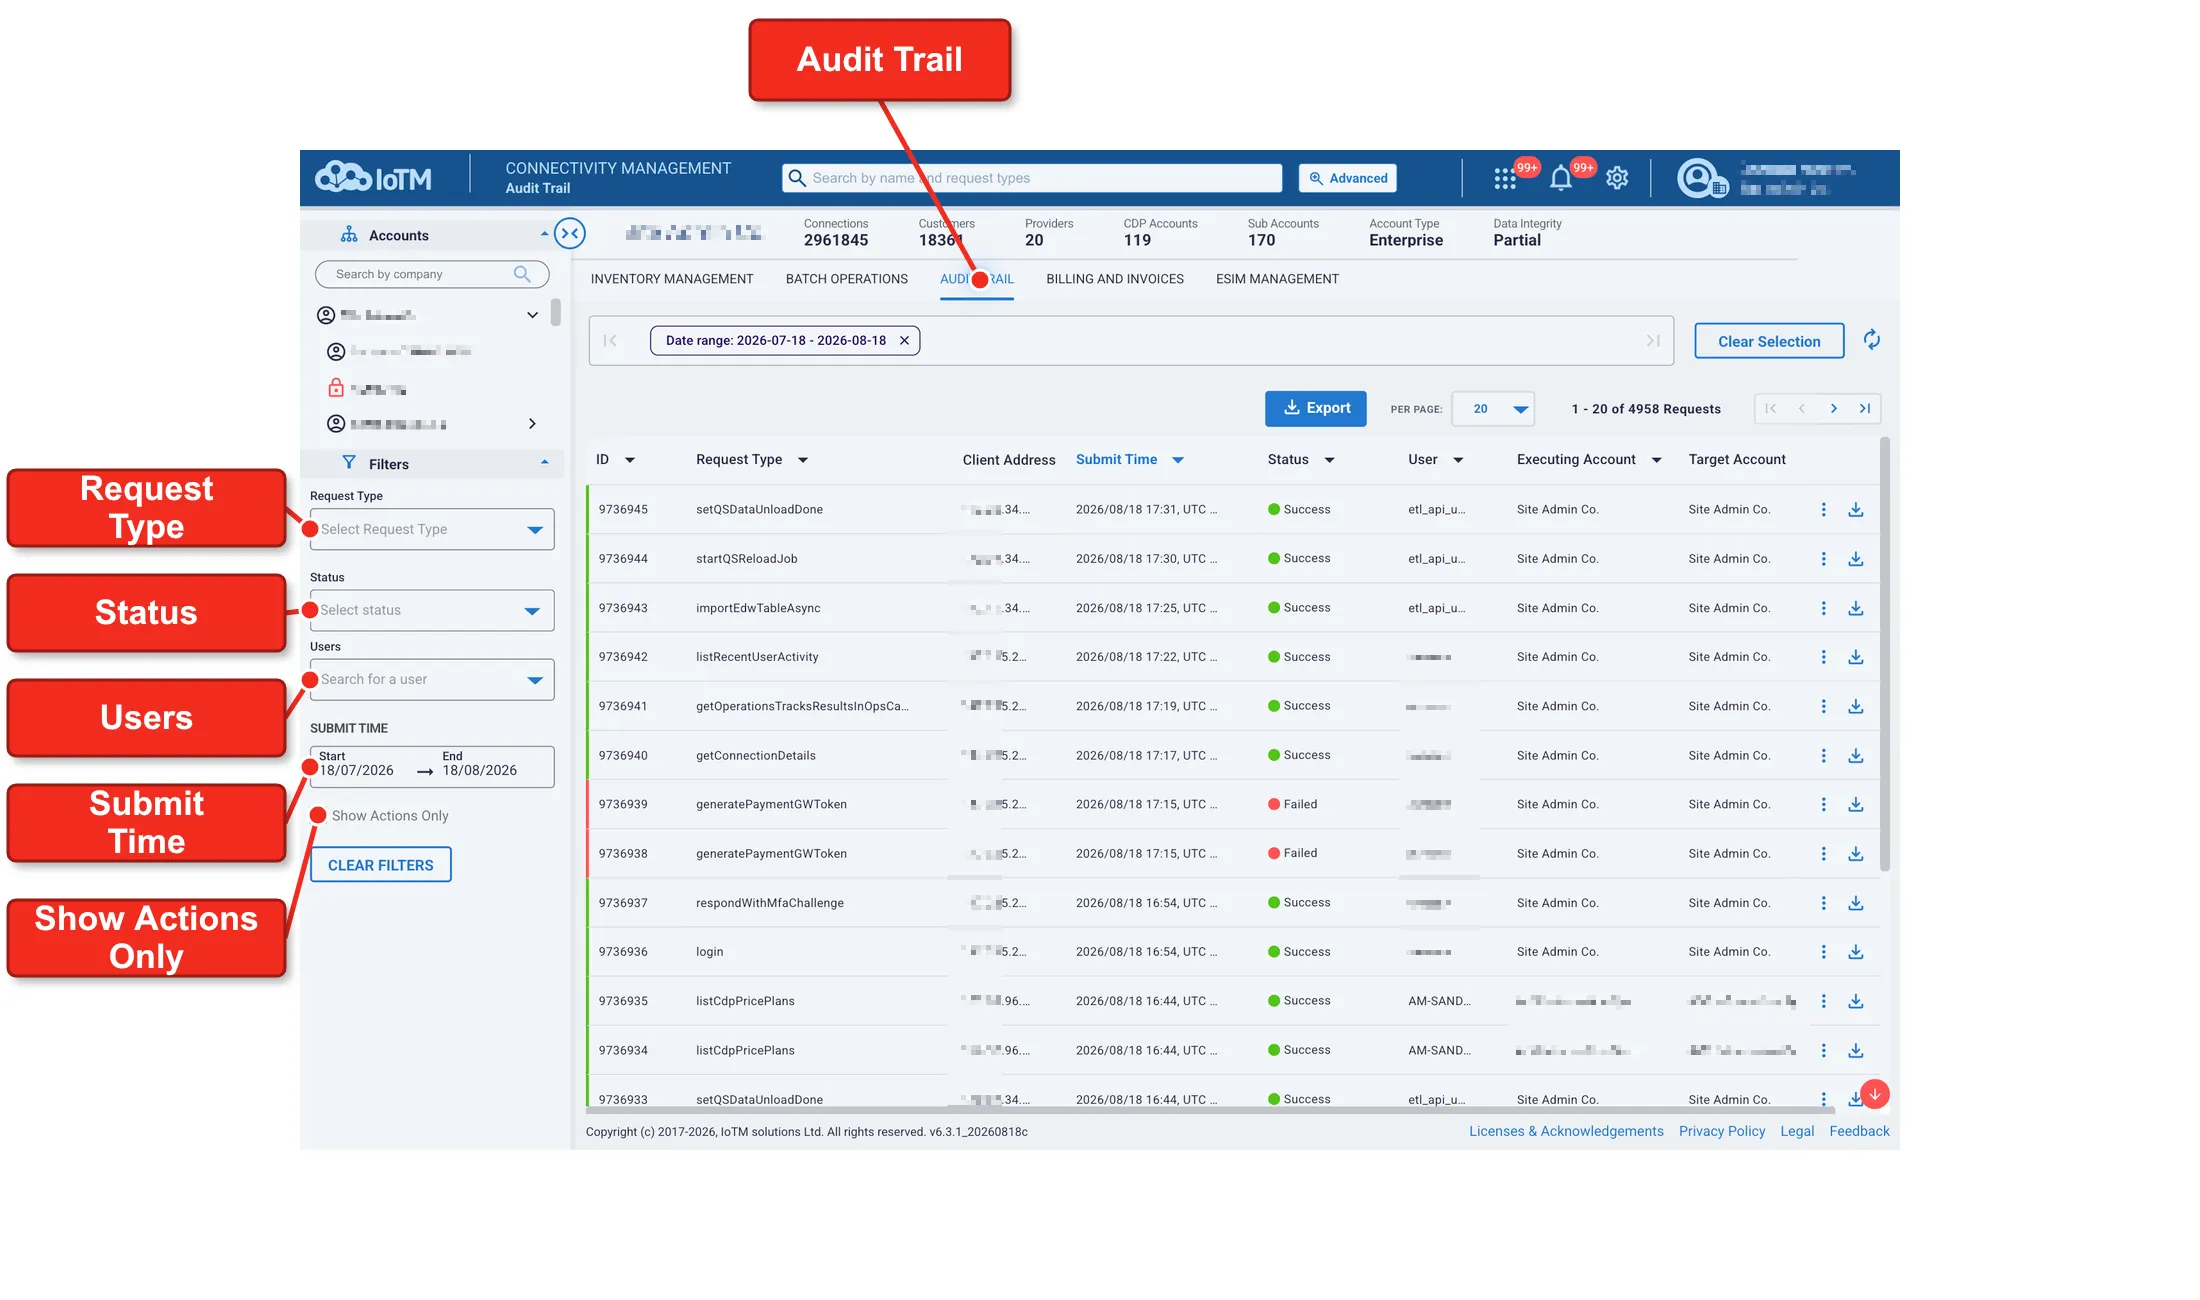Open the Feedback link
The image size is (2200, 1300).
pyautogui.click(x=1859, y=1131)
